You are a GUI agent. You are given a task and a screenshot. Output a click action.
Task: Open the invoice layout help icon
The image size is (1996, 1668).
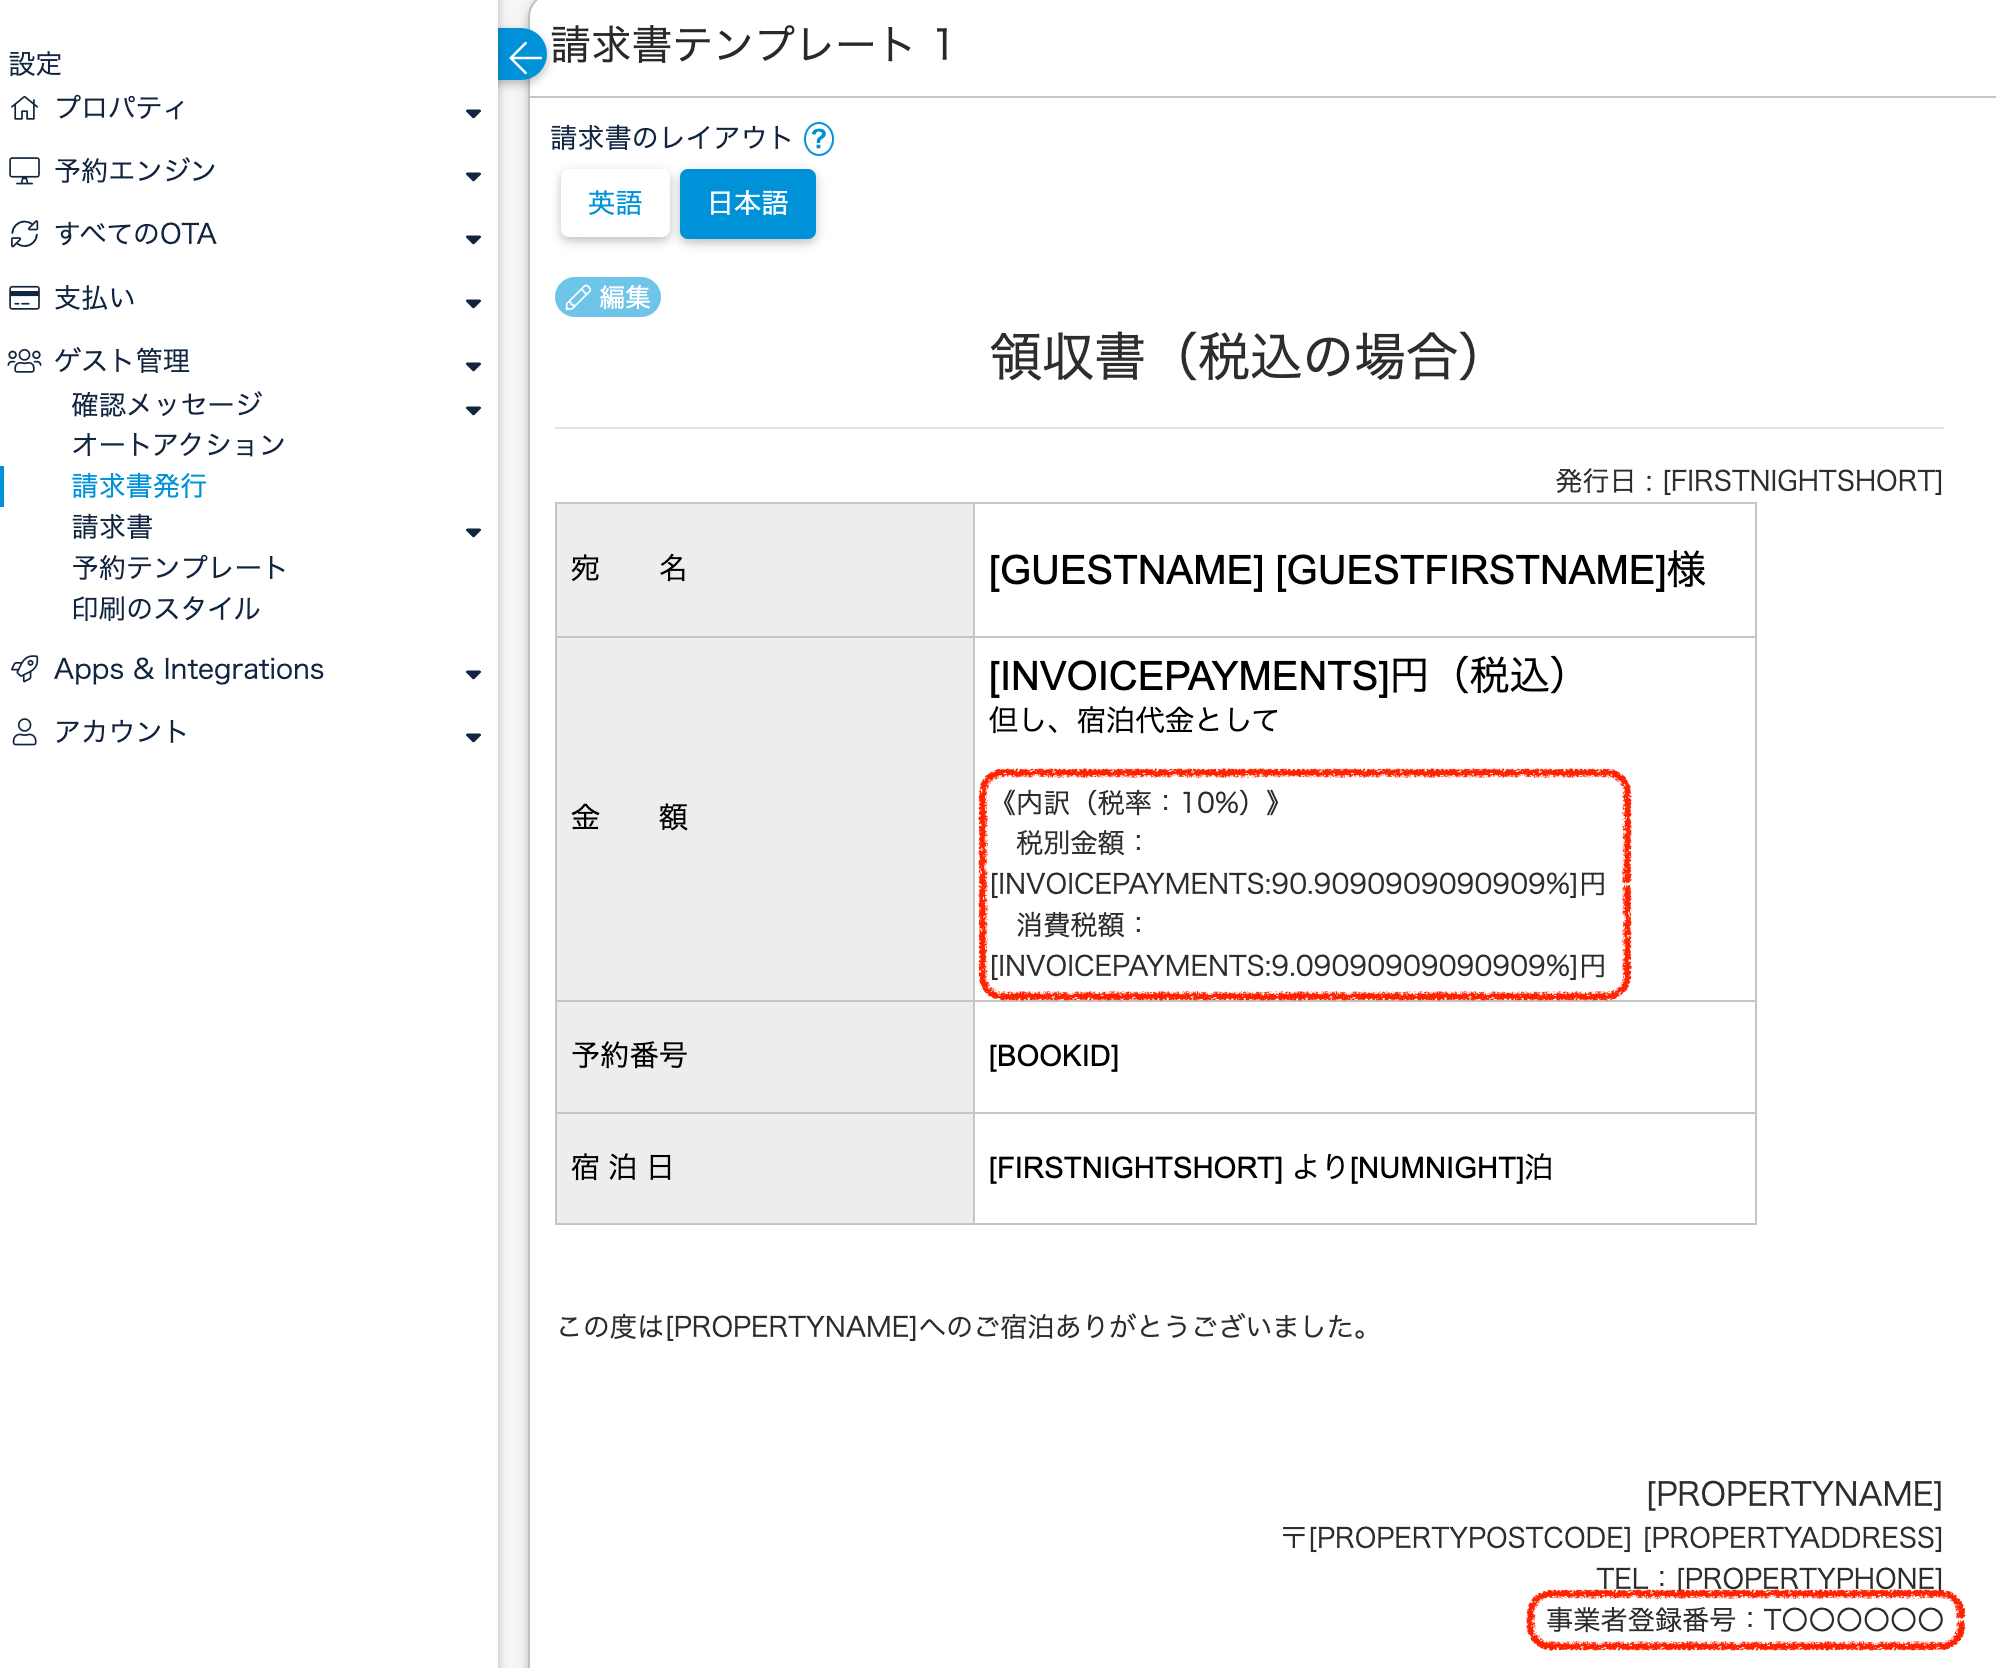coord(818,139)
